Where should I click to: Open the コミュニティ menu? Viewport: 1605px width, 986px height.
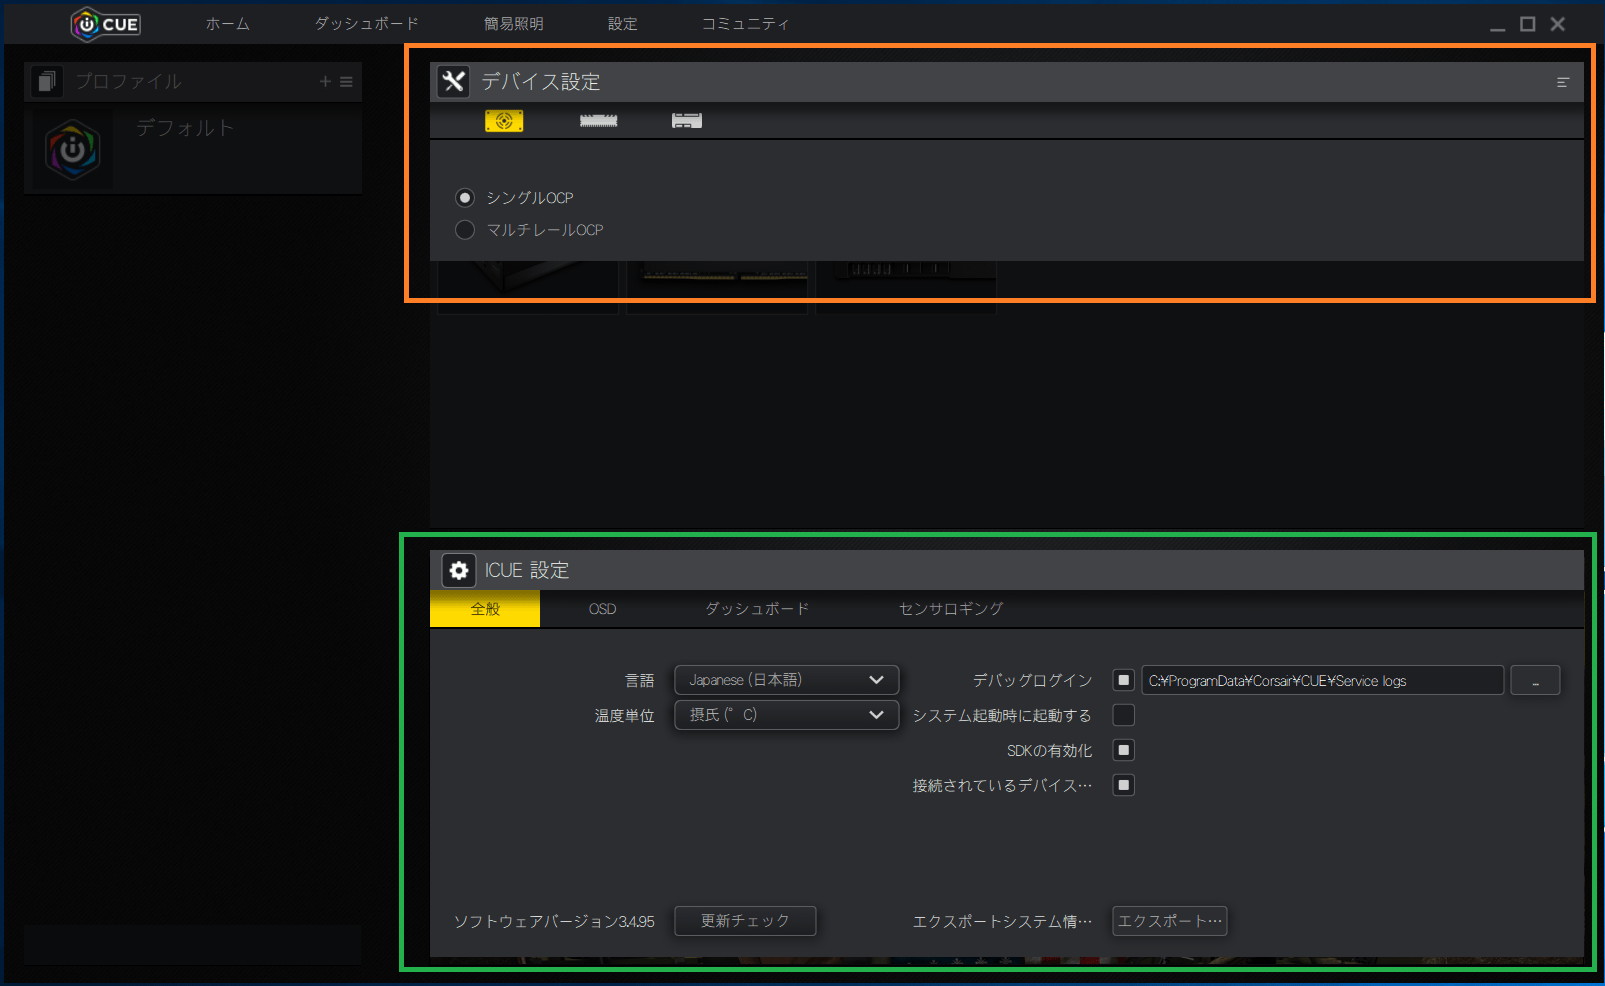pos(745,24)
